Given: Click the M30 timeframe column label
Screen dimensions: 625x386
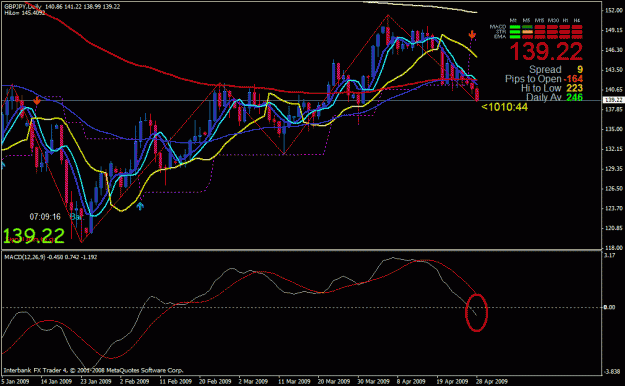Looking at the screenshot, I should [x=553, y=20].
